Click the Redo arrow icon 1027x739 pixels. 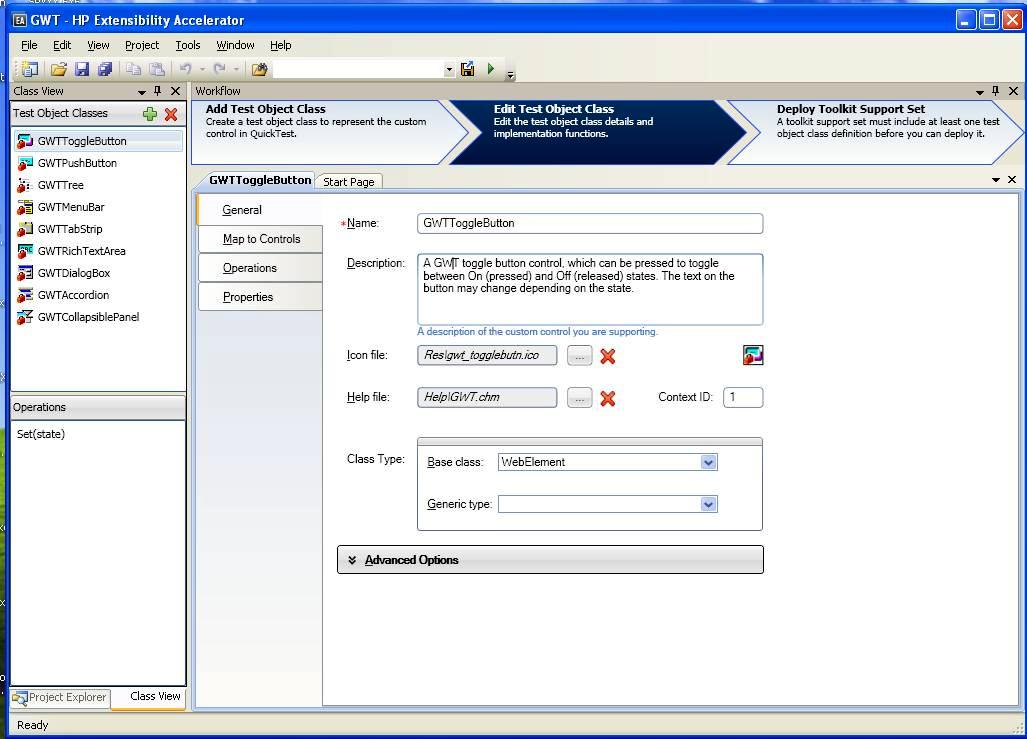[219, 69]
